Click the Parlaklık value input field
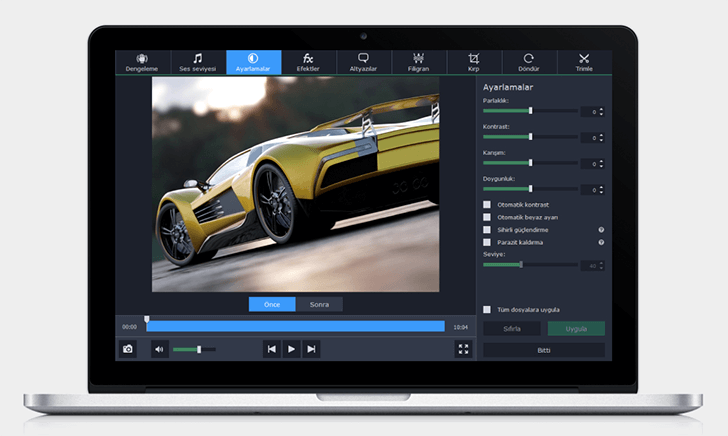The width and height of the screenshot is (728, 436). pos(590,111)
